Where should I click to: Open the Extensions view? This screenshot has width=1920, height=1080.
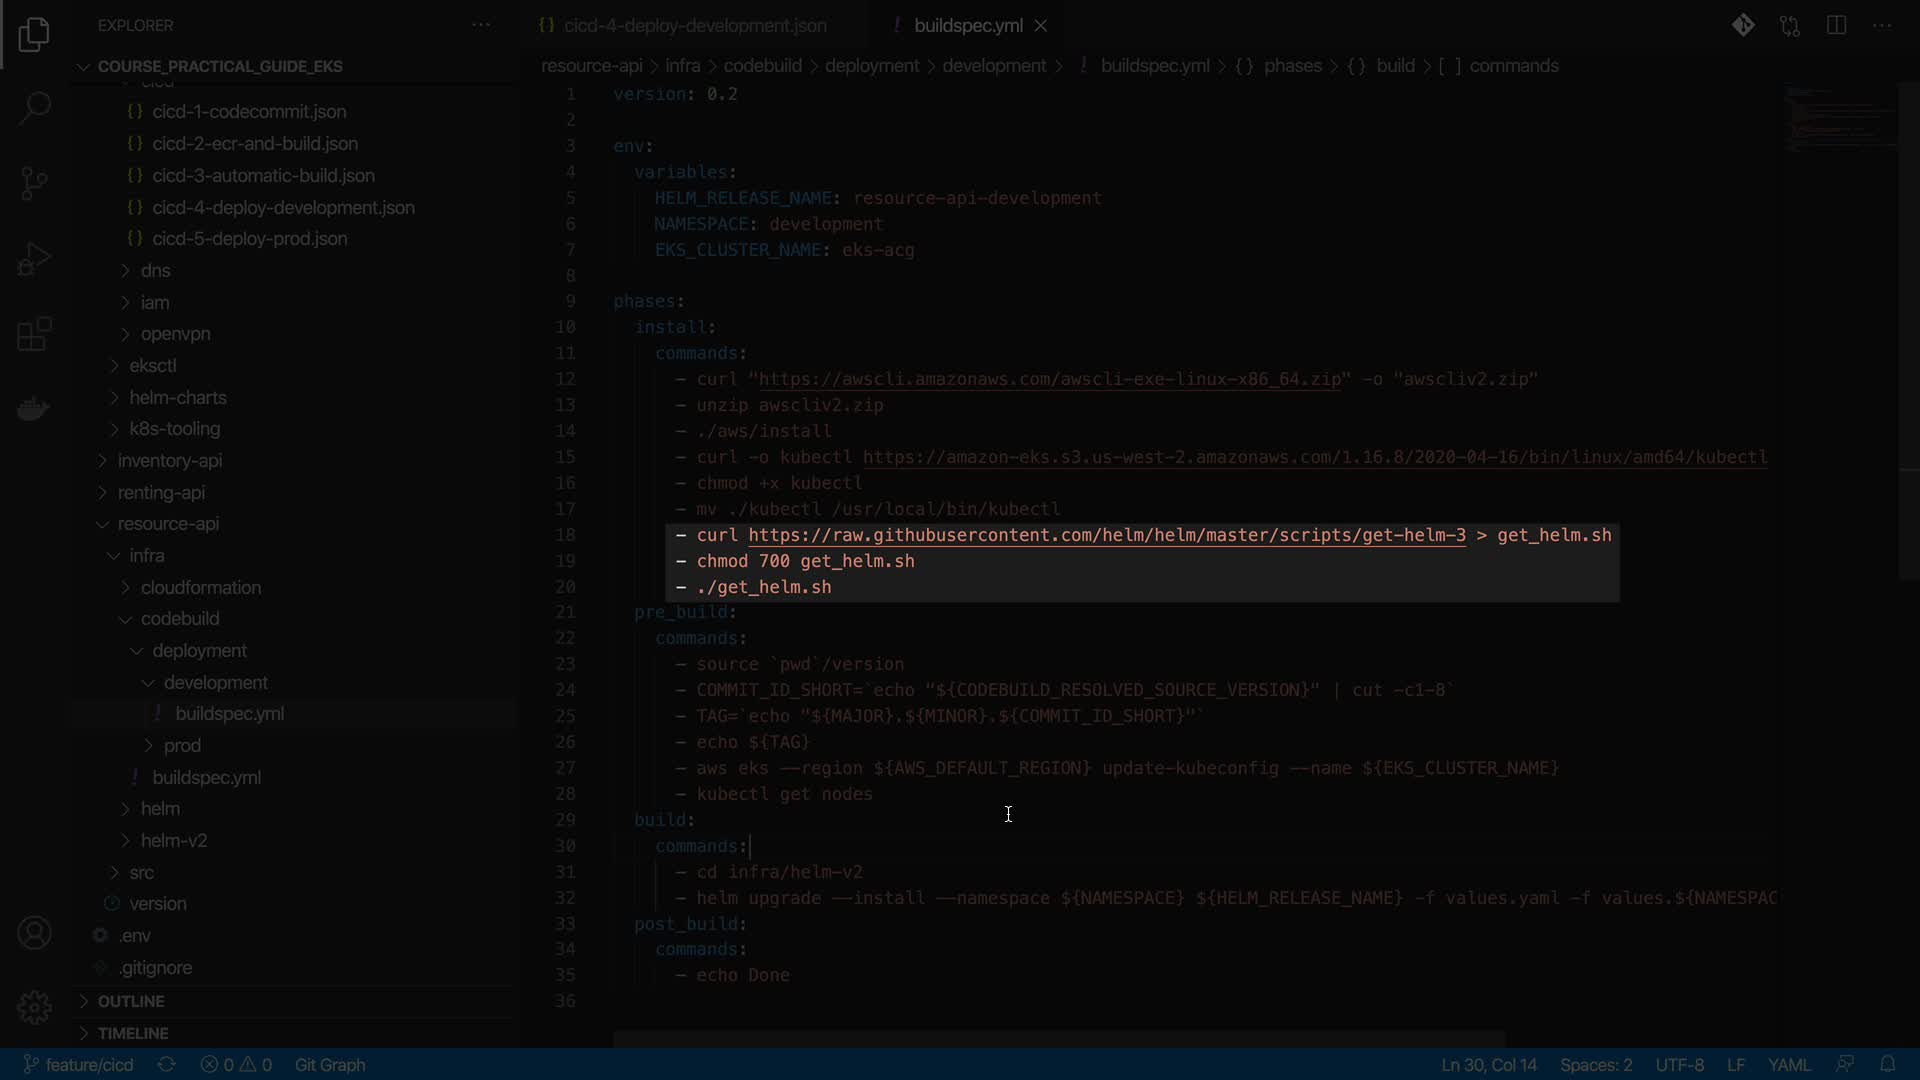34,335
